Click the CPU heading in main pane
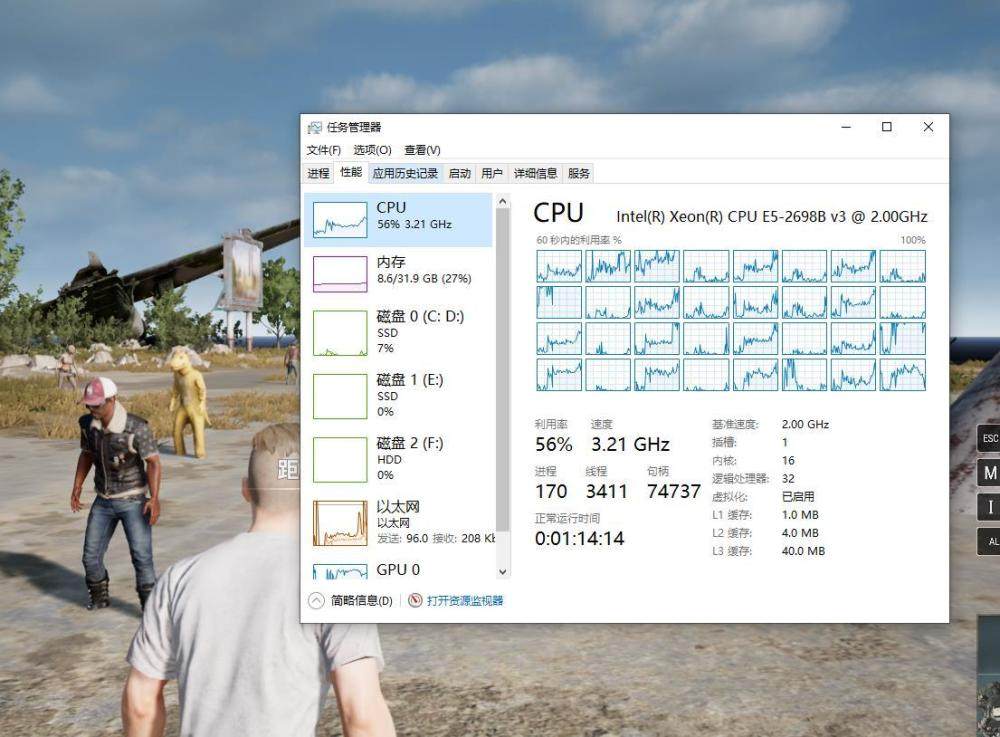The width and height of the screenshot is (1000, 737). click(558, 213)
